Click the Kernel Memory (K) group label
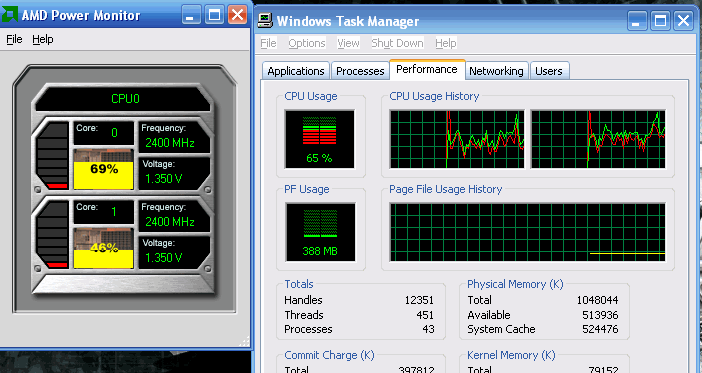 point(511,355)
